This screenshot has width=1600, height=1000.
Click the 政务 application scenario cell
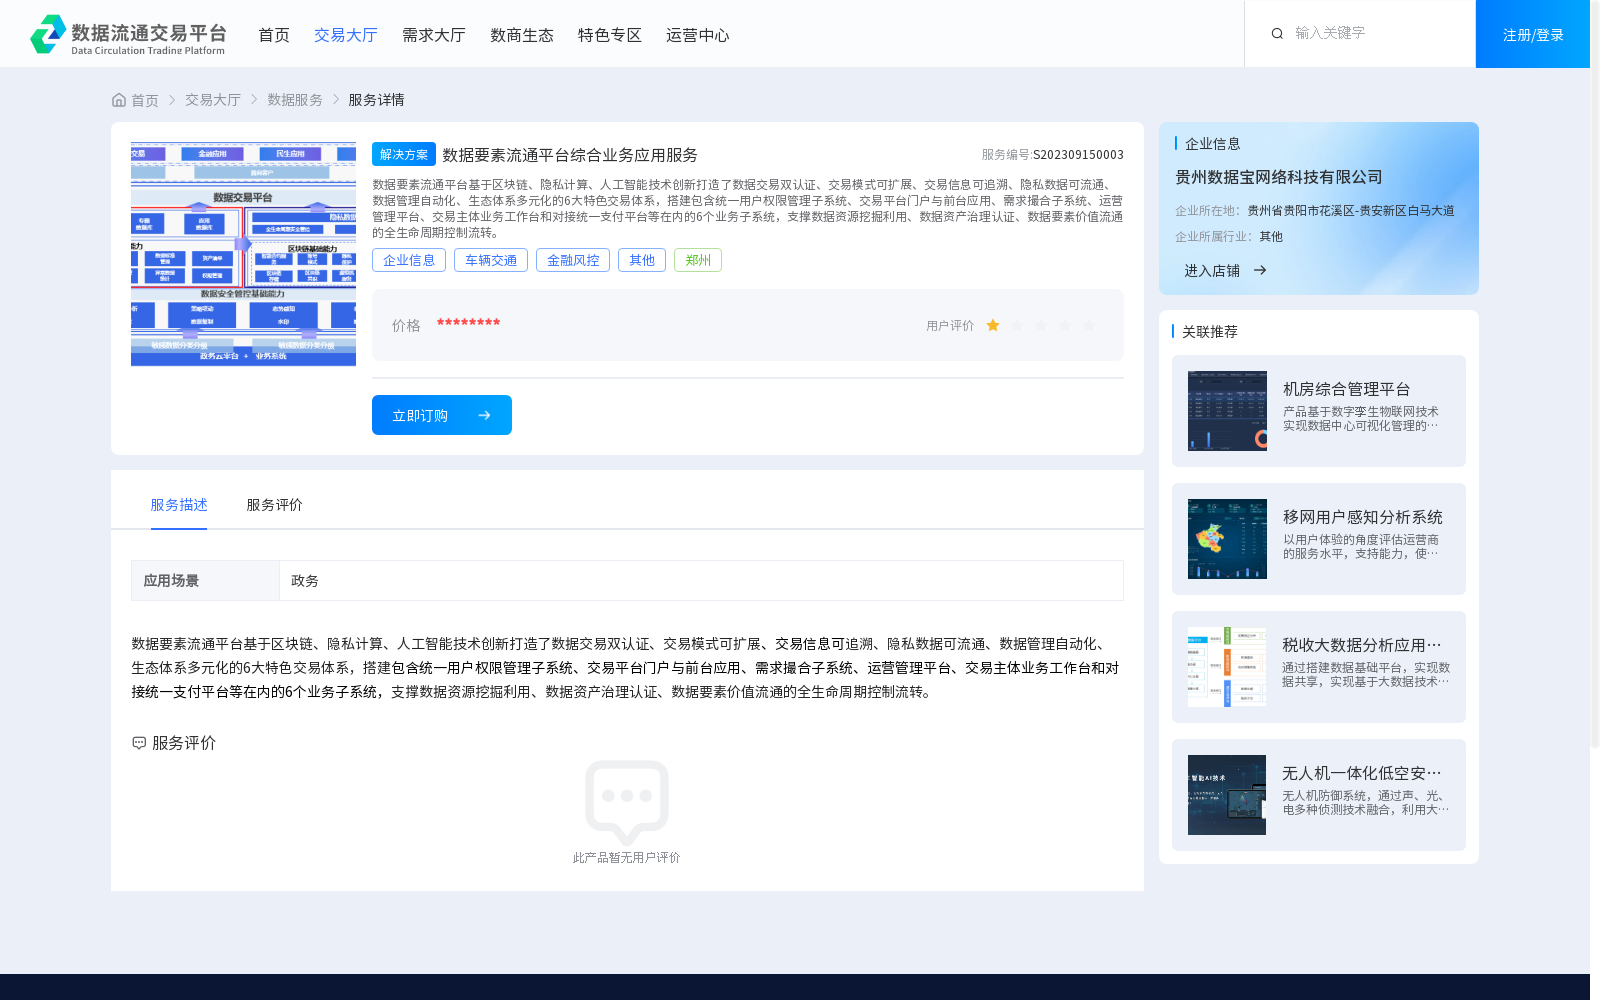click(x=701, y=580)
